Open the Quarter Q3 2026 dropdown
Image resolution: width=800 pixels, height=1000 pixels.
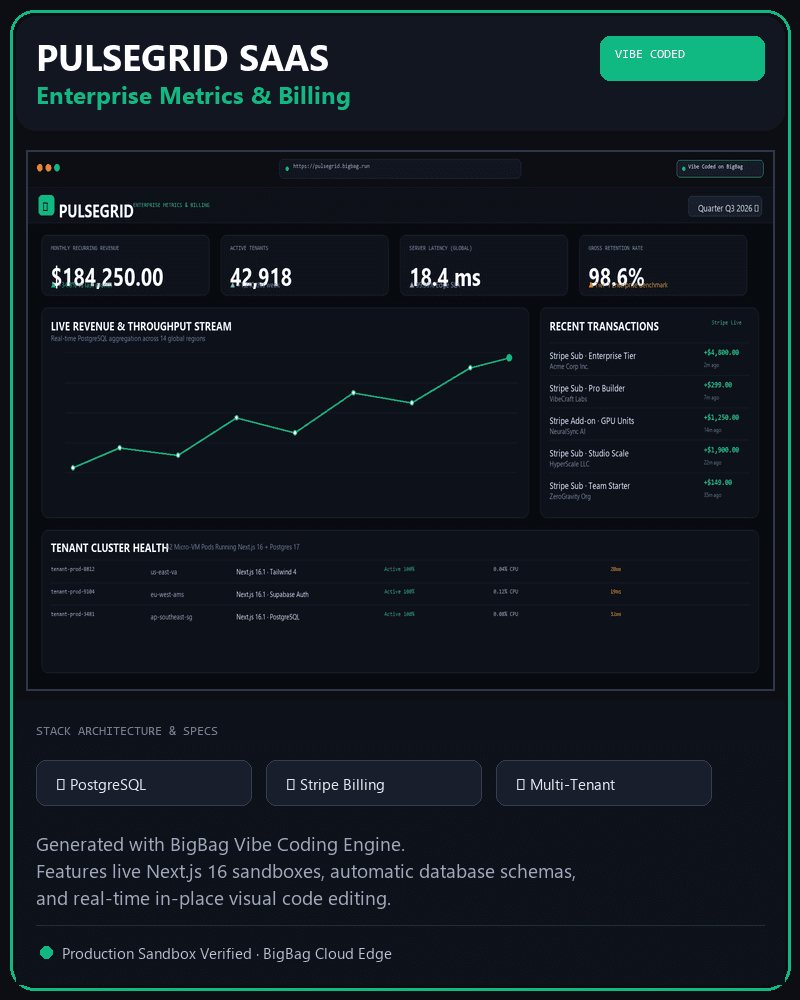coord(725,207)
